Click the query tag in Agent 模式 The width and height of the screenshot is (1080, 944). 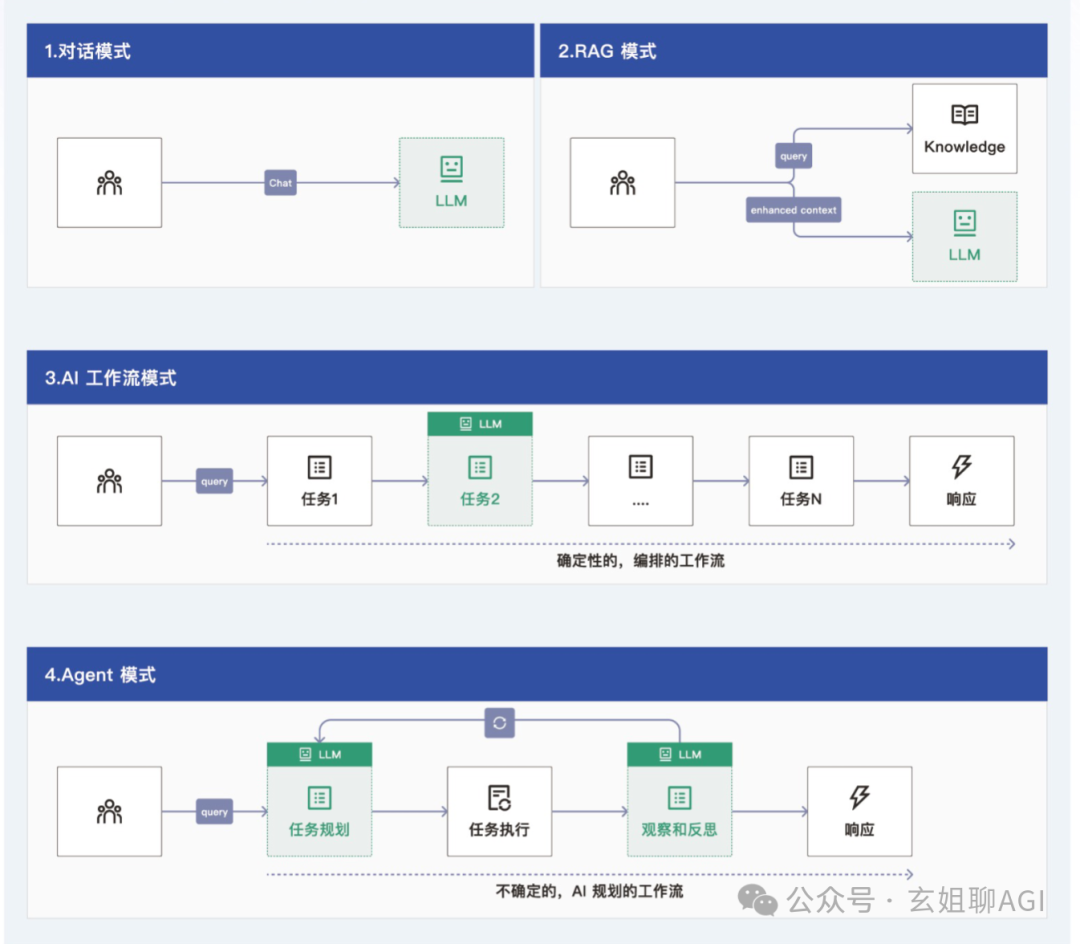coord(214,812)
